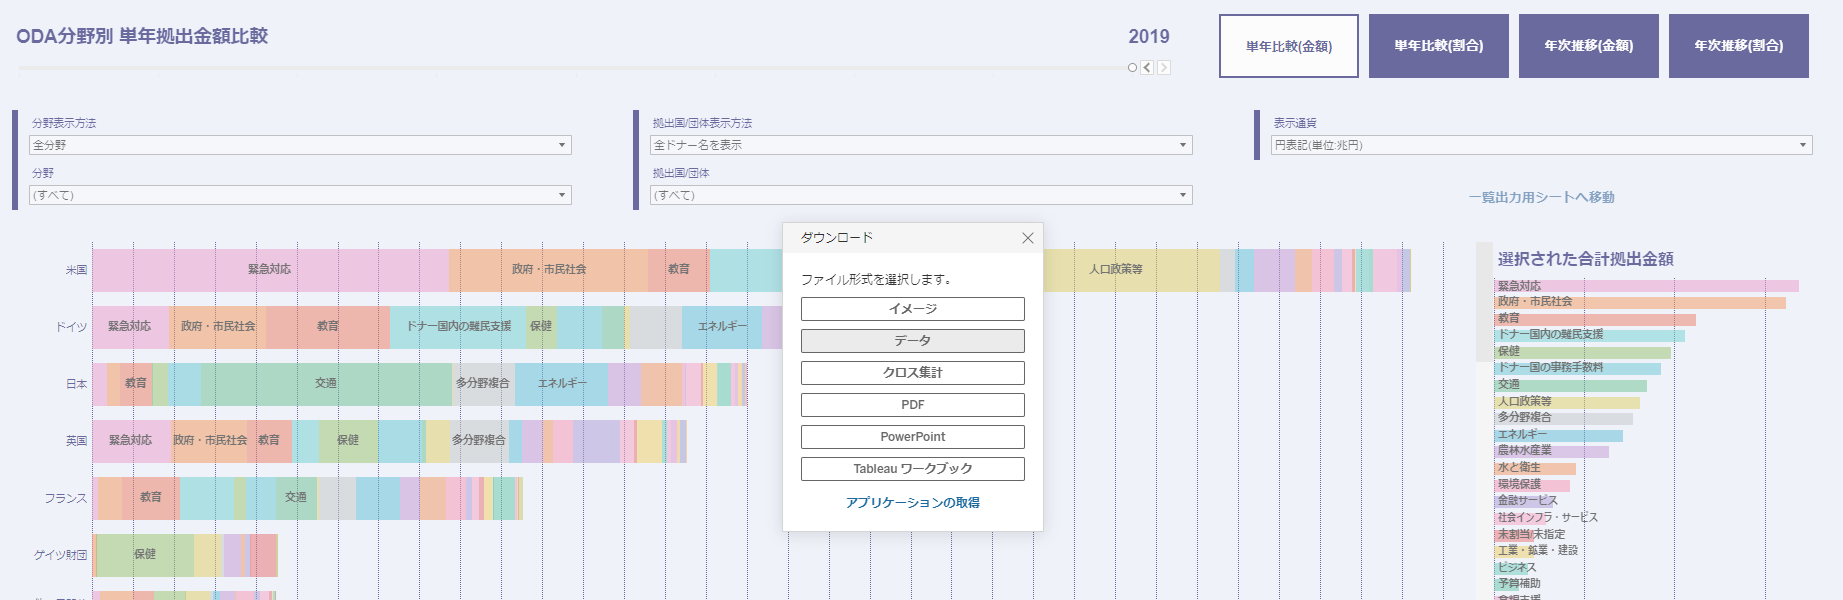Choose イメージ download format
The width and height of the screenshot is (1843, 600).
point(912,309)
